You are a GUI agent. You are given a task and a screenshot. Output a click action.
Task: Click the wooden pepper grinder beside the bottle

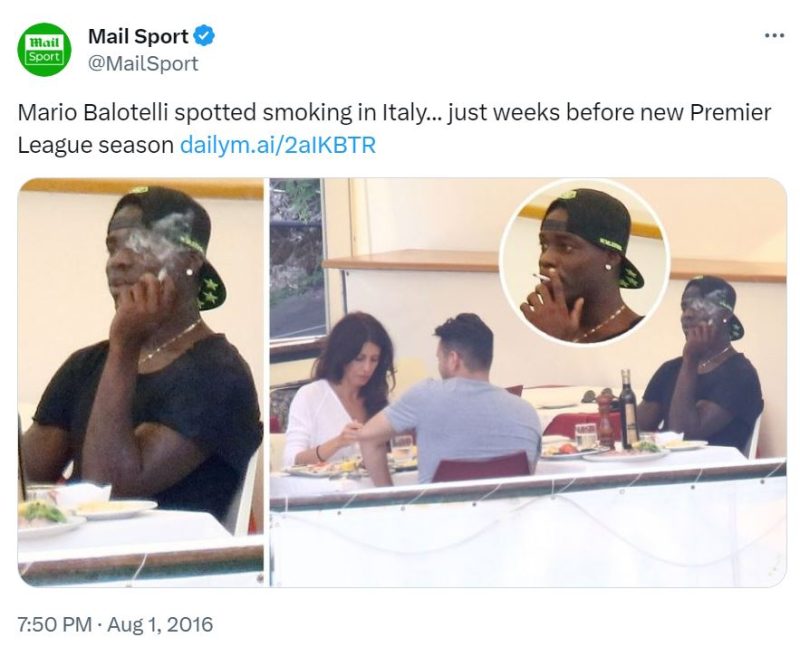click(x=606, y=420)
